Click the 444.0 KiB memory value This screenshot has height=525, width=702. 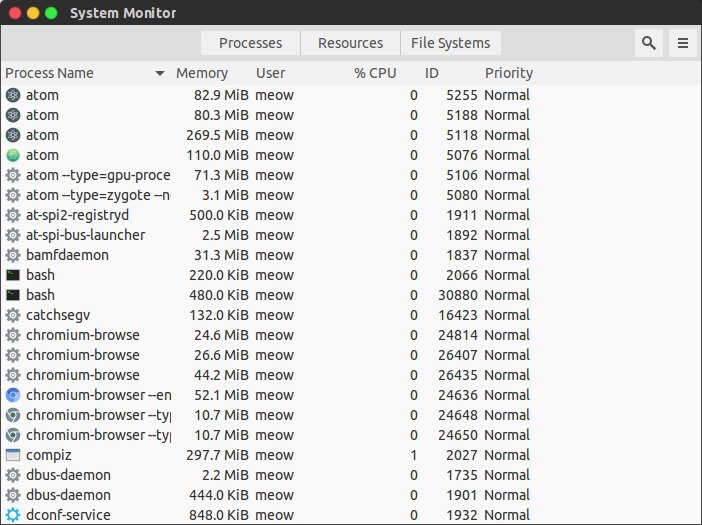pos(218,495)
